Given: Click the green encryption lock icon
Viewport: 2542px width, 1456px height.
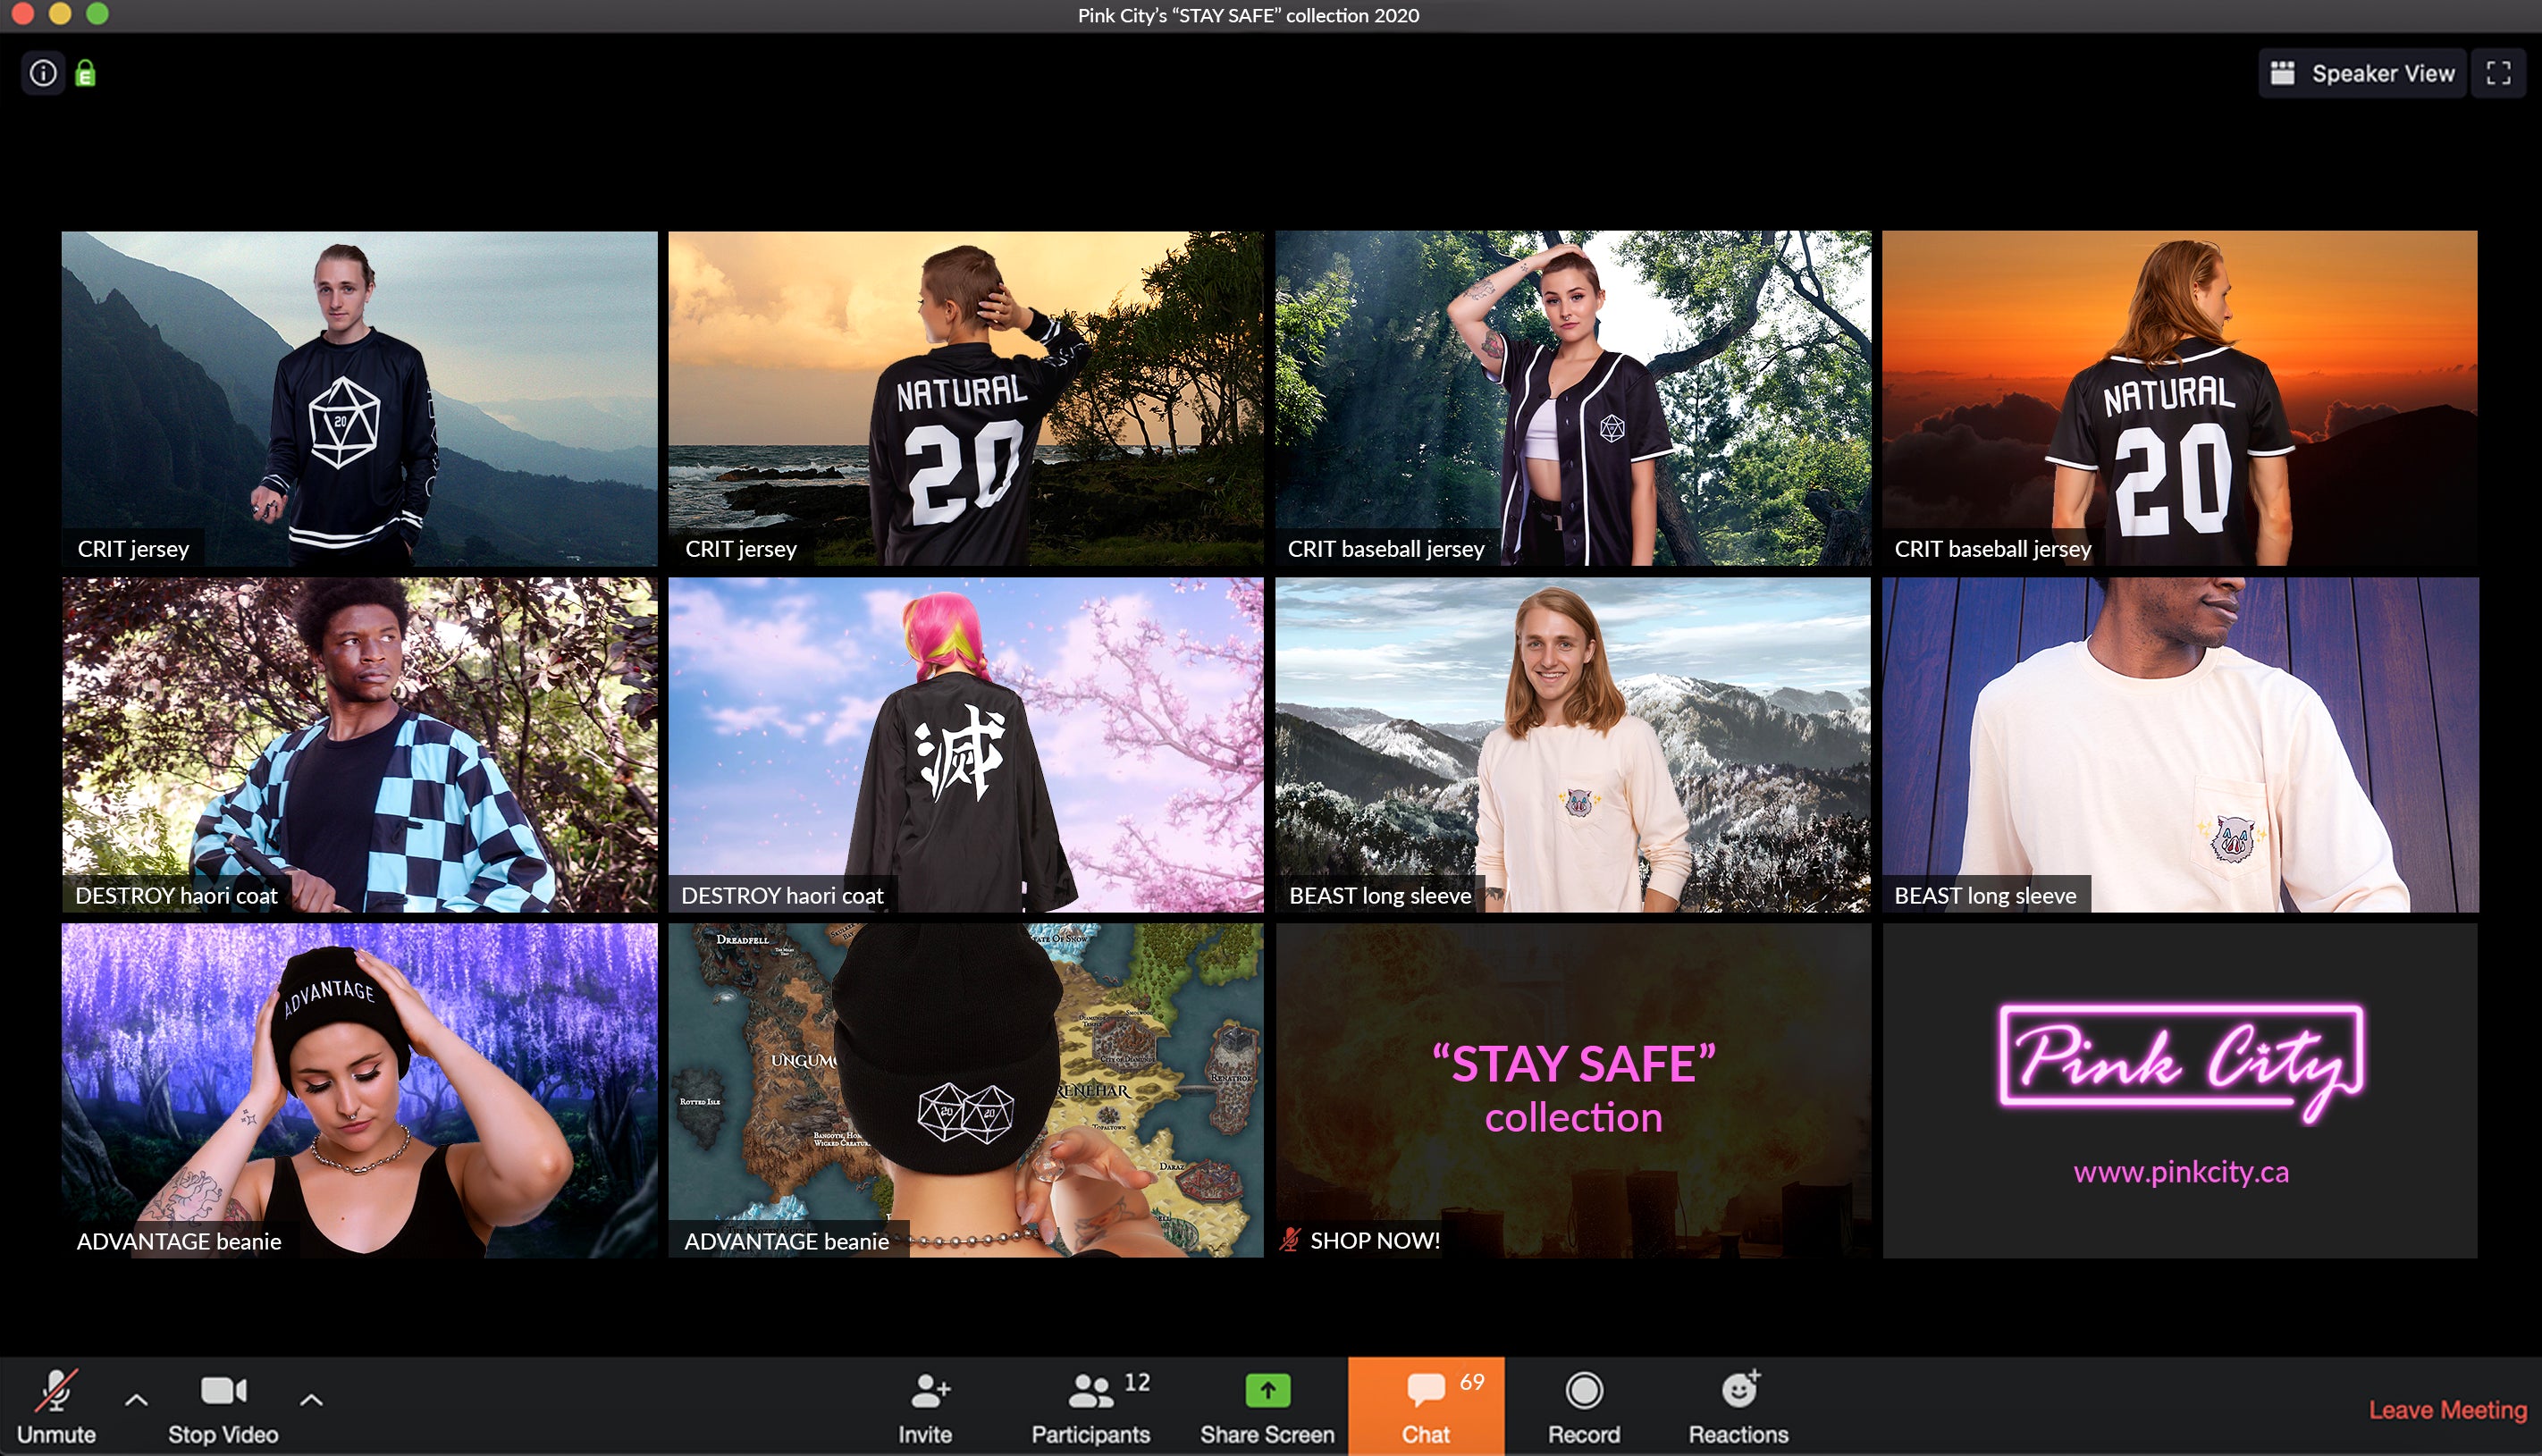Looking at the screenshot, I should [x=86, y=73].
